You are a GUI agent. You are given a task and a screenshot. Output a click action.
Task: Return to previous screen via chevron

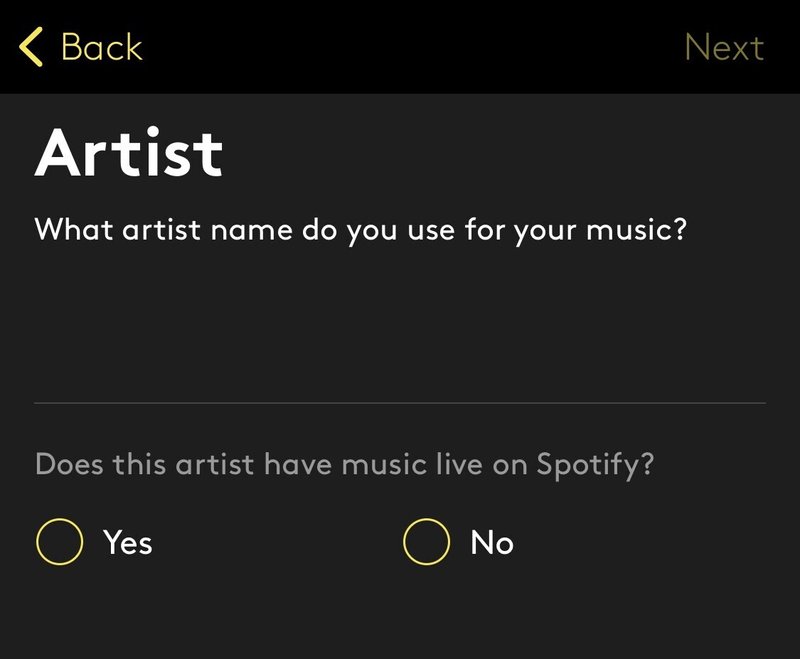31,47
